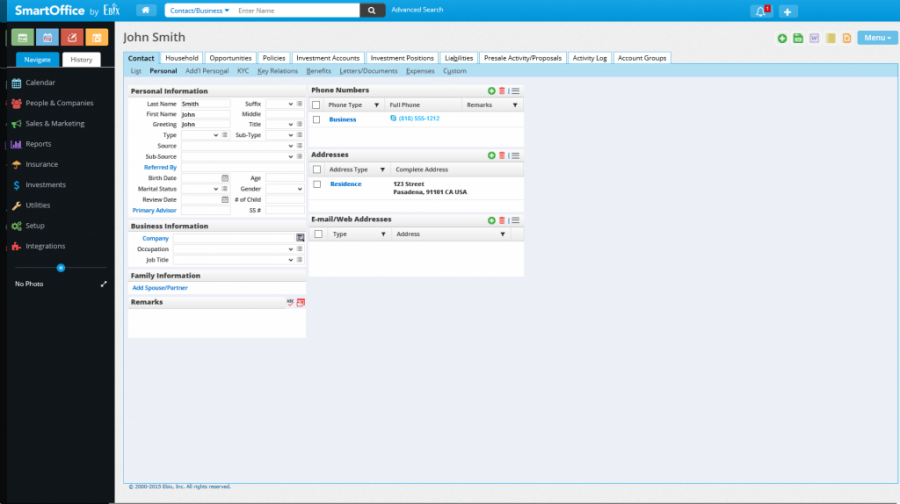This screenshot has width=900, height=504.
Task: Click the spell check icon in Remarks
Action: (290, 302)
